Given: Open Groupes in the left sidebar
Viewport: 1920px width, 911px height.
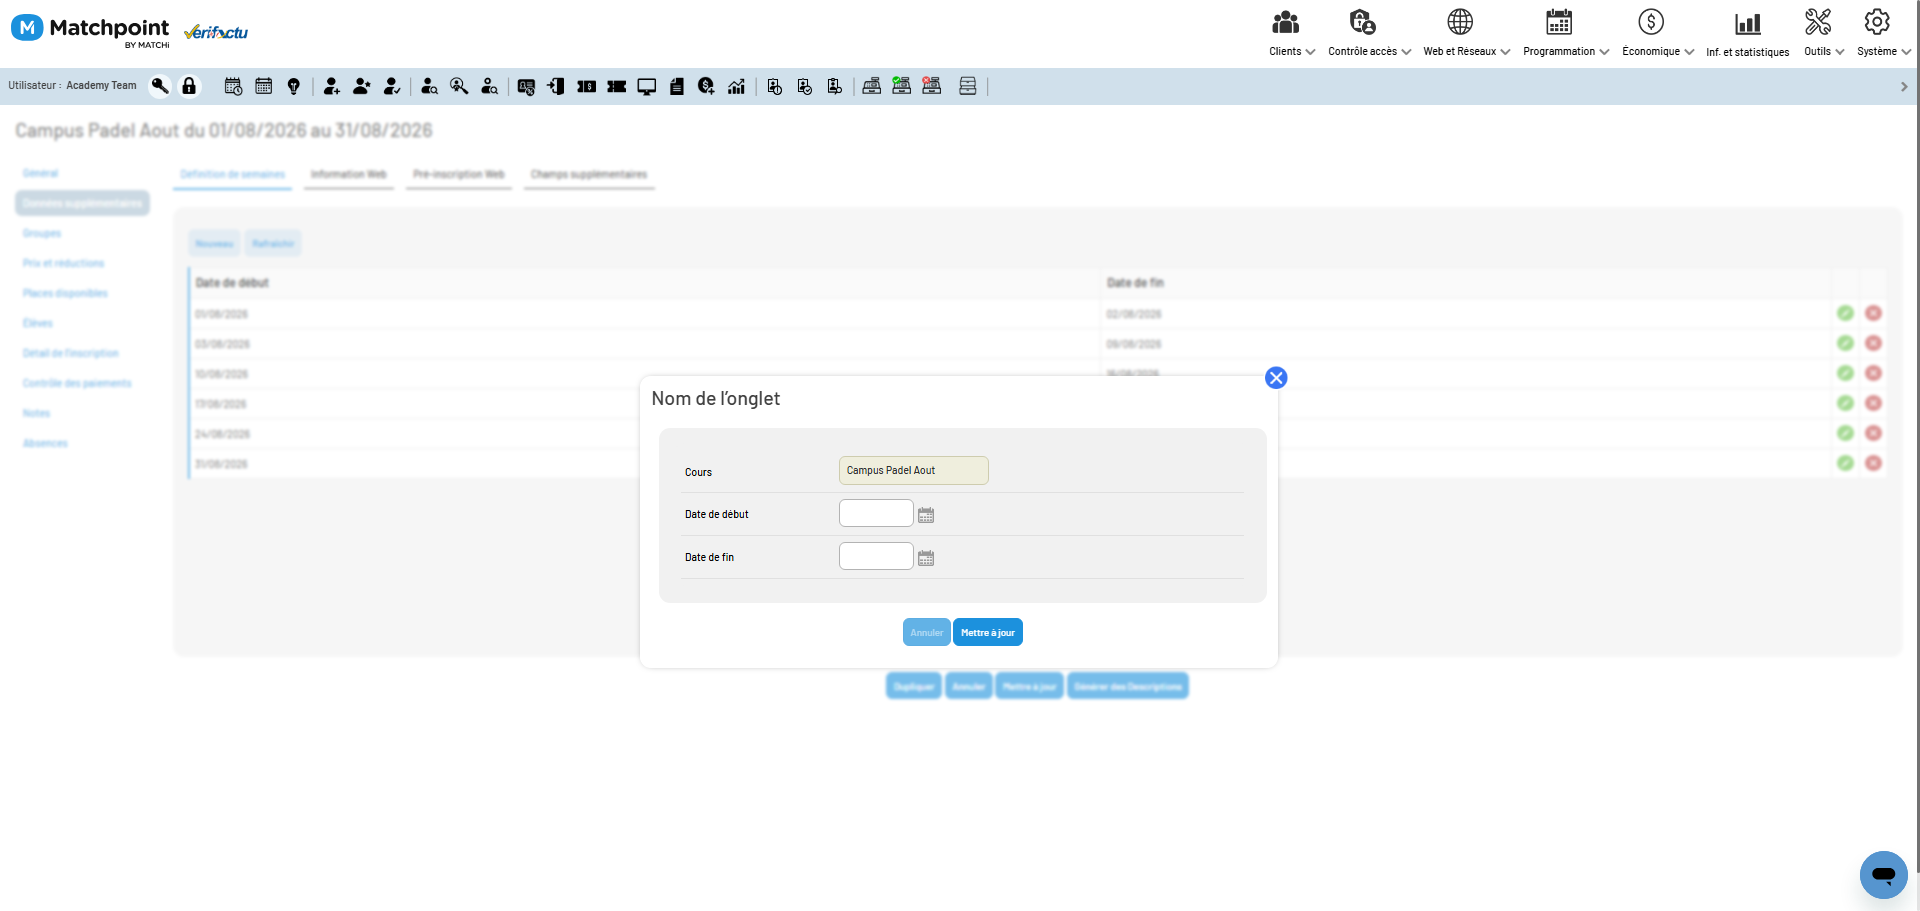Looking at the screenshot, I should [x=42, y=233].
